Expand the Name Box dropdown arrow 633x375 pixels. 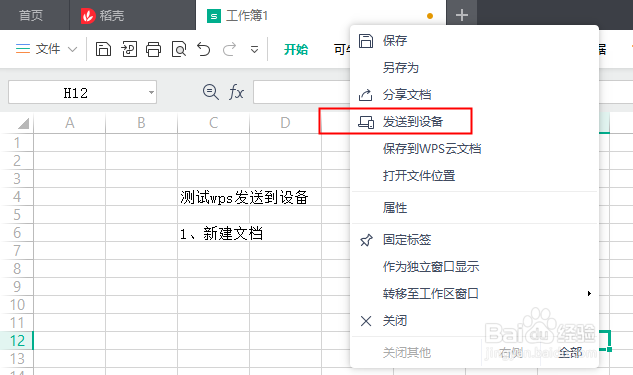click(151, 92)
